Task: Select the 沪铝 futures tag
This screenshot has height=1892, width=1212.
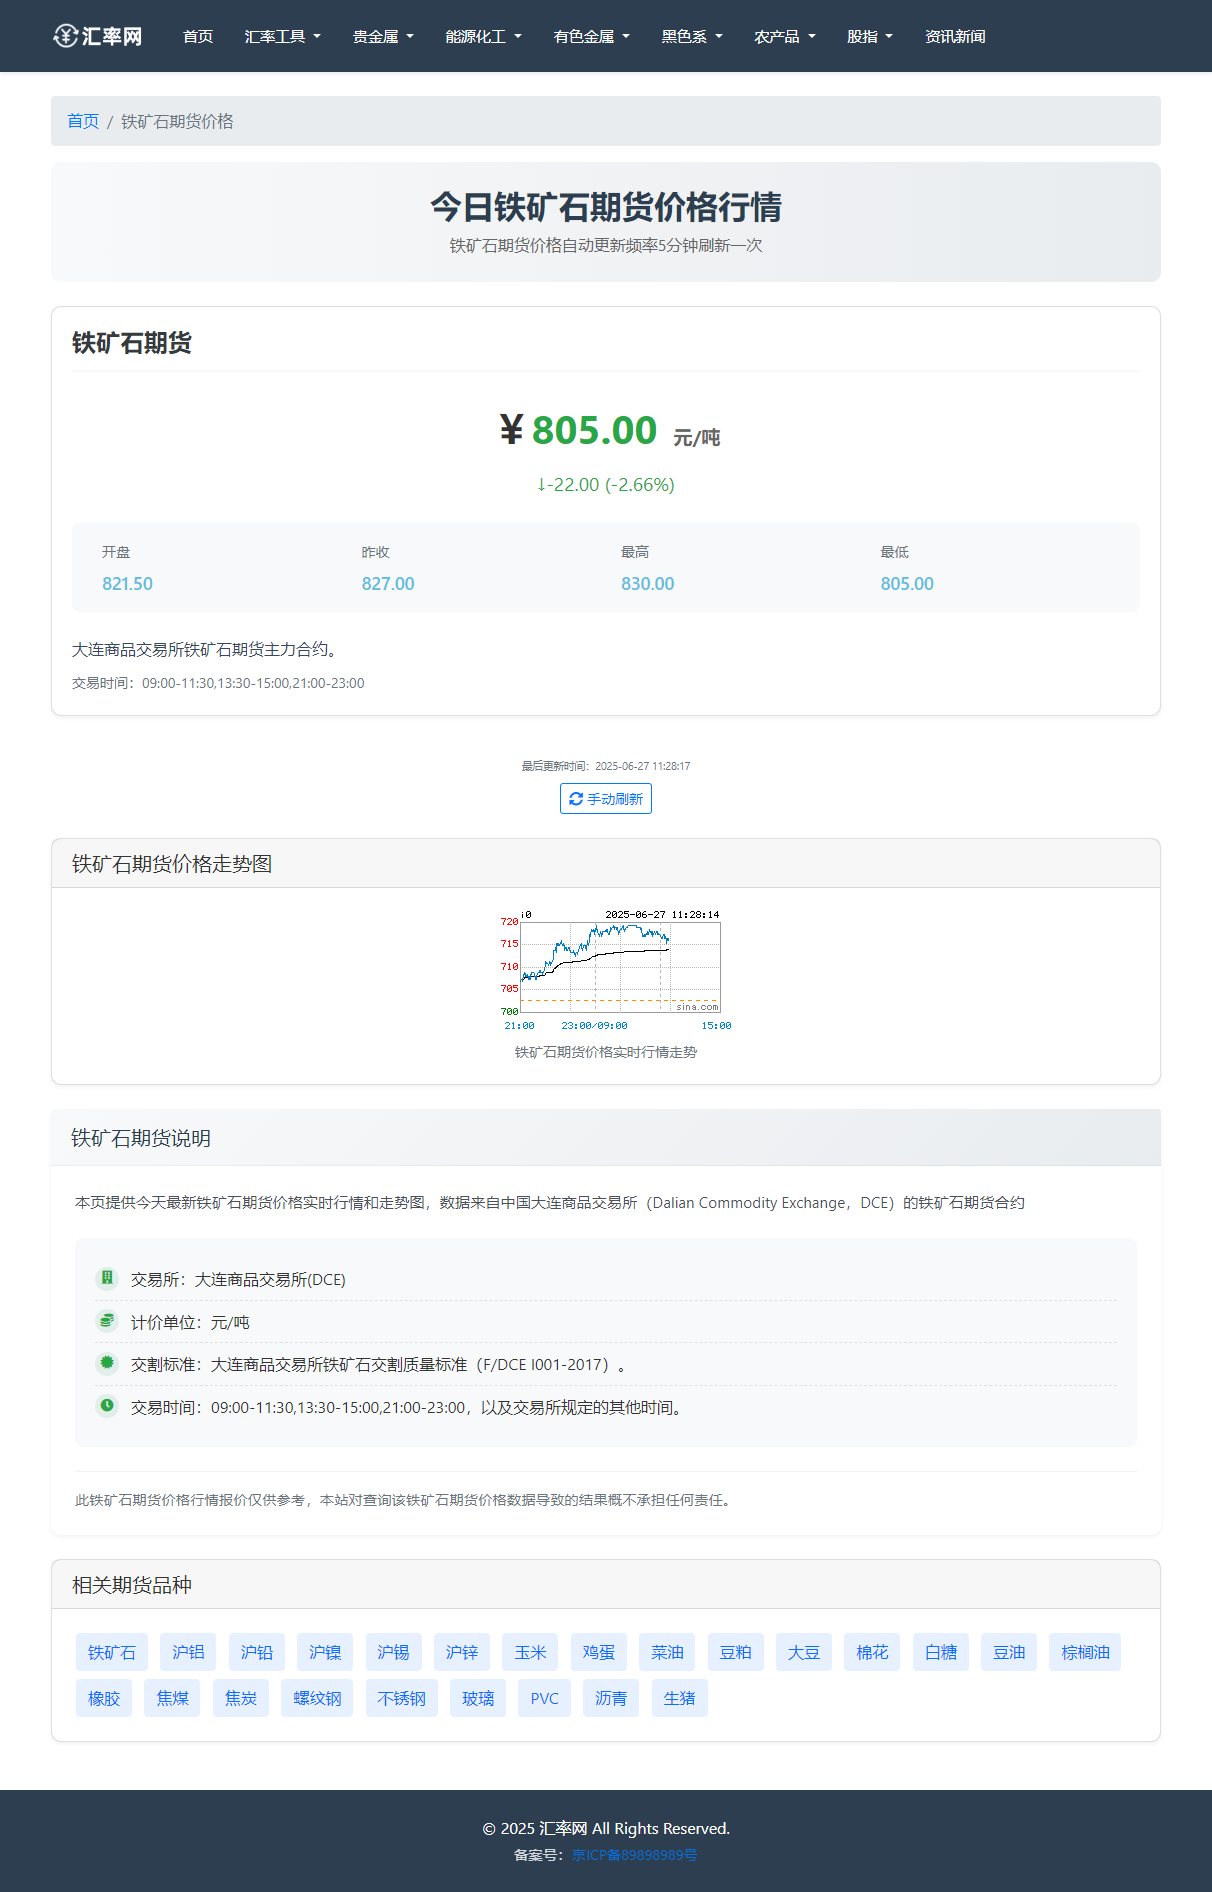Action: click(188, 1652)
